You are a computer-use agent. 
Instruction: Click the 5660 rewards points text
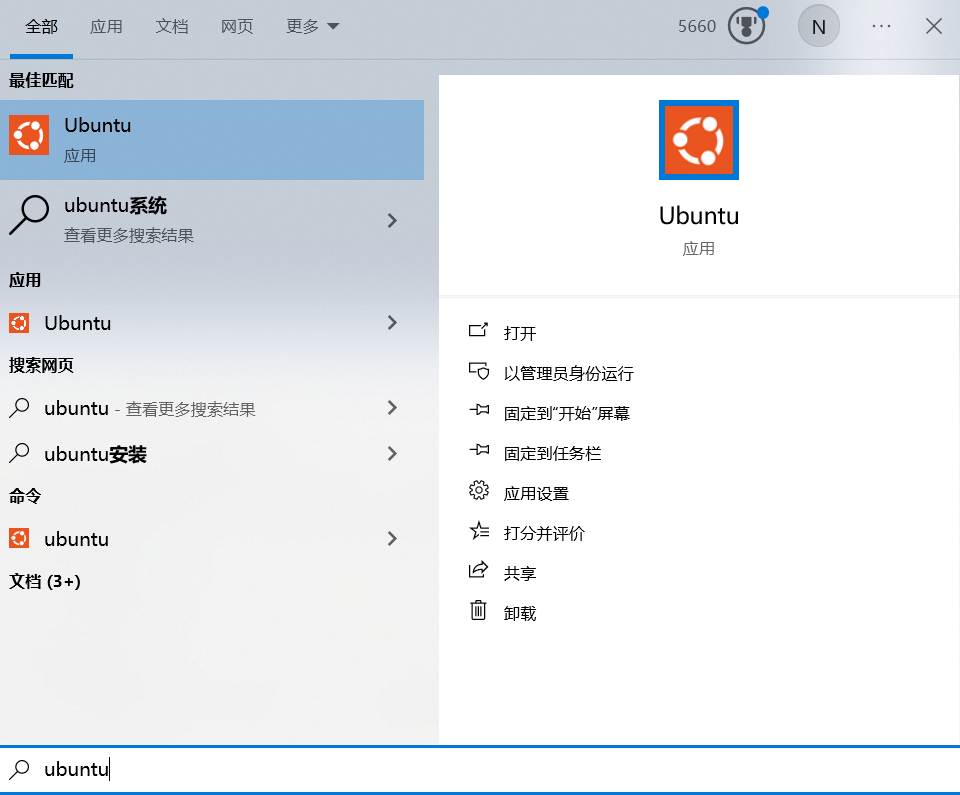coord(697,26)
